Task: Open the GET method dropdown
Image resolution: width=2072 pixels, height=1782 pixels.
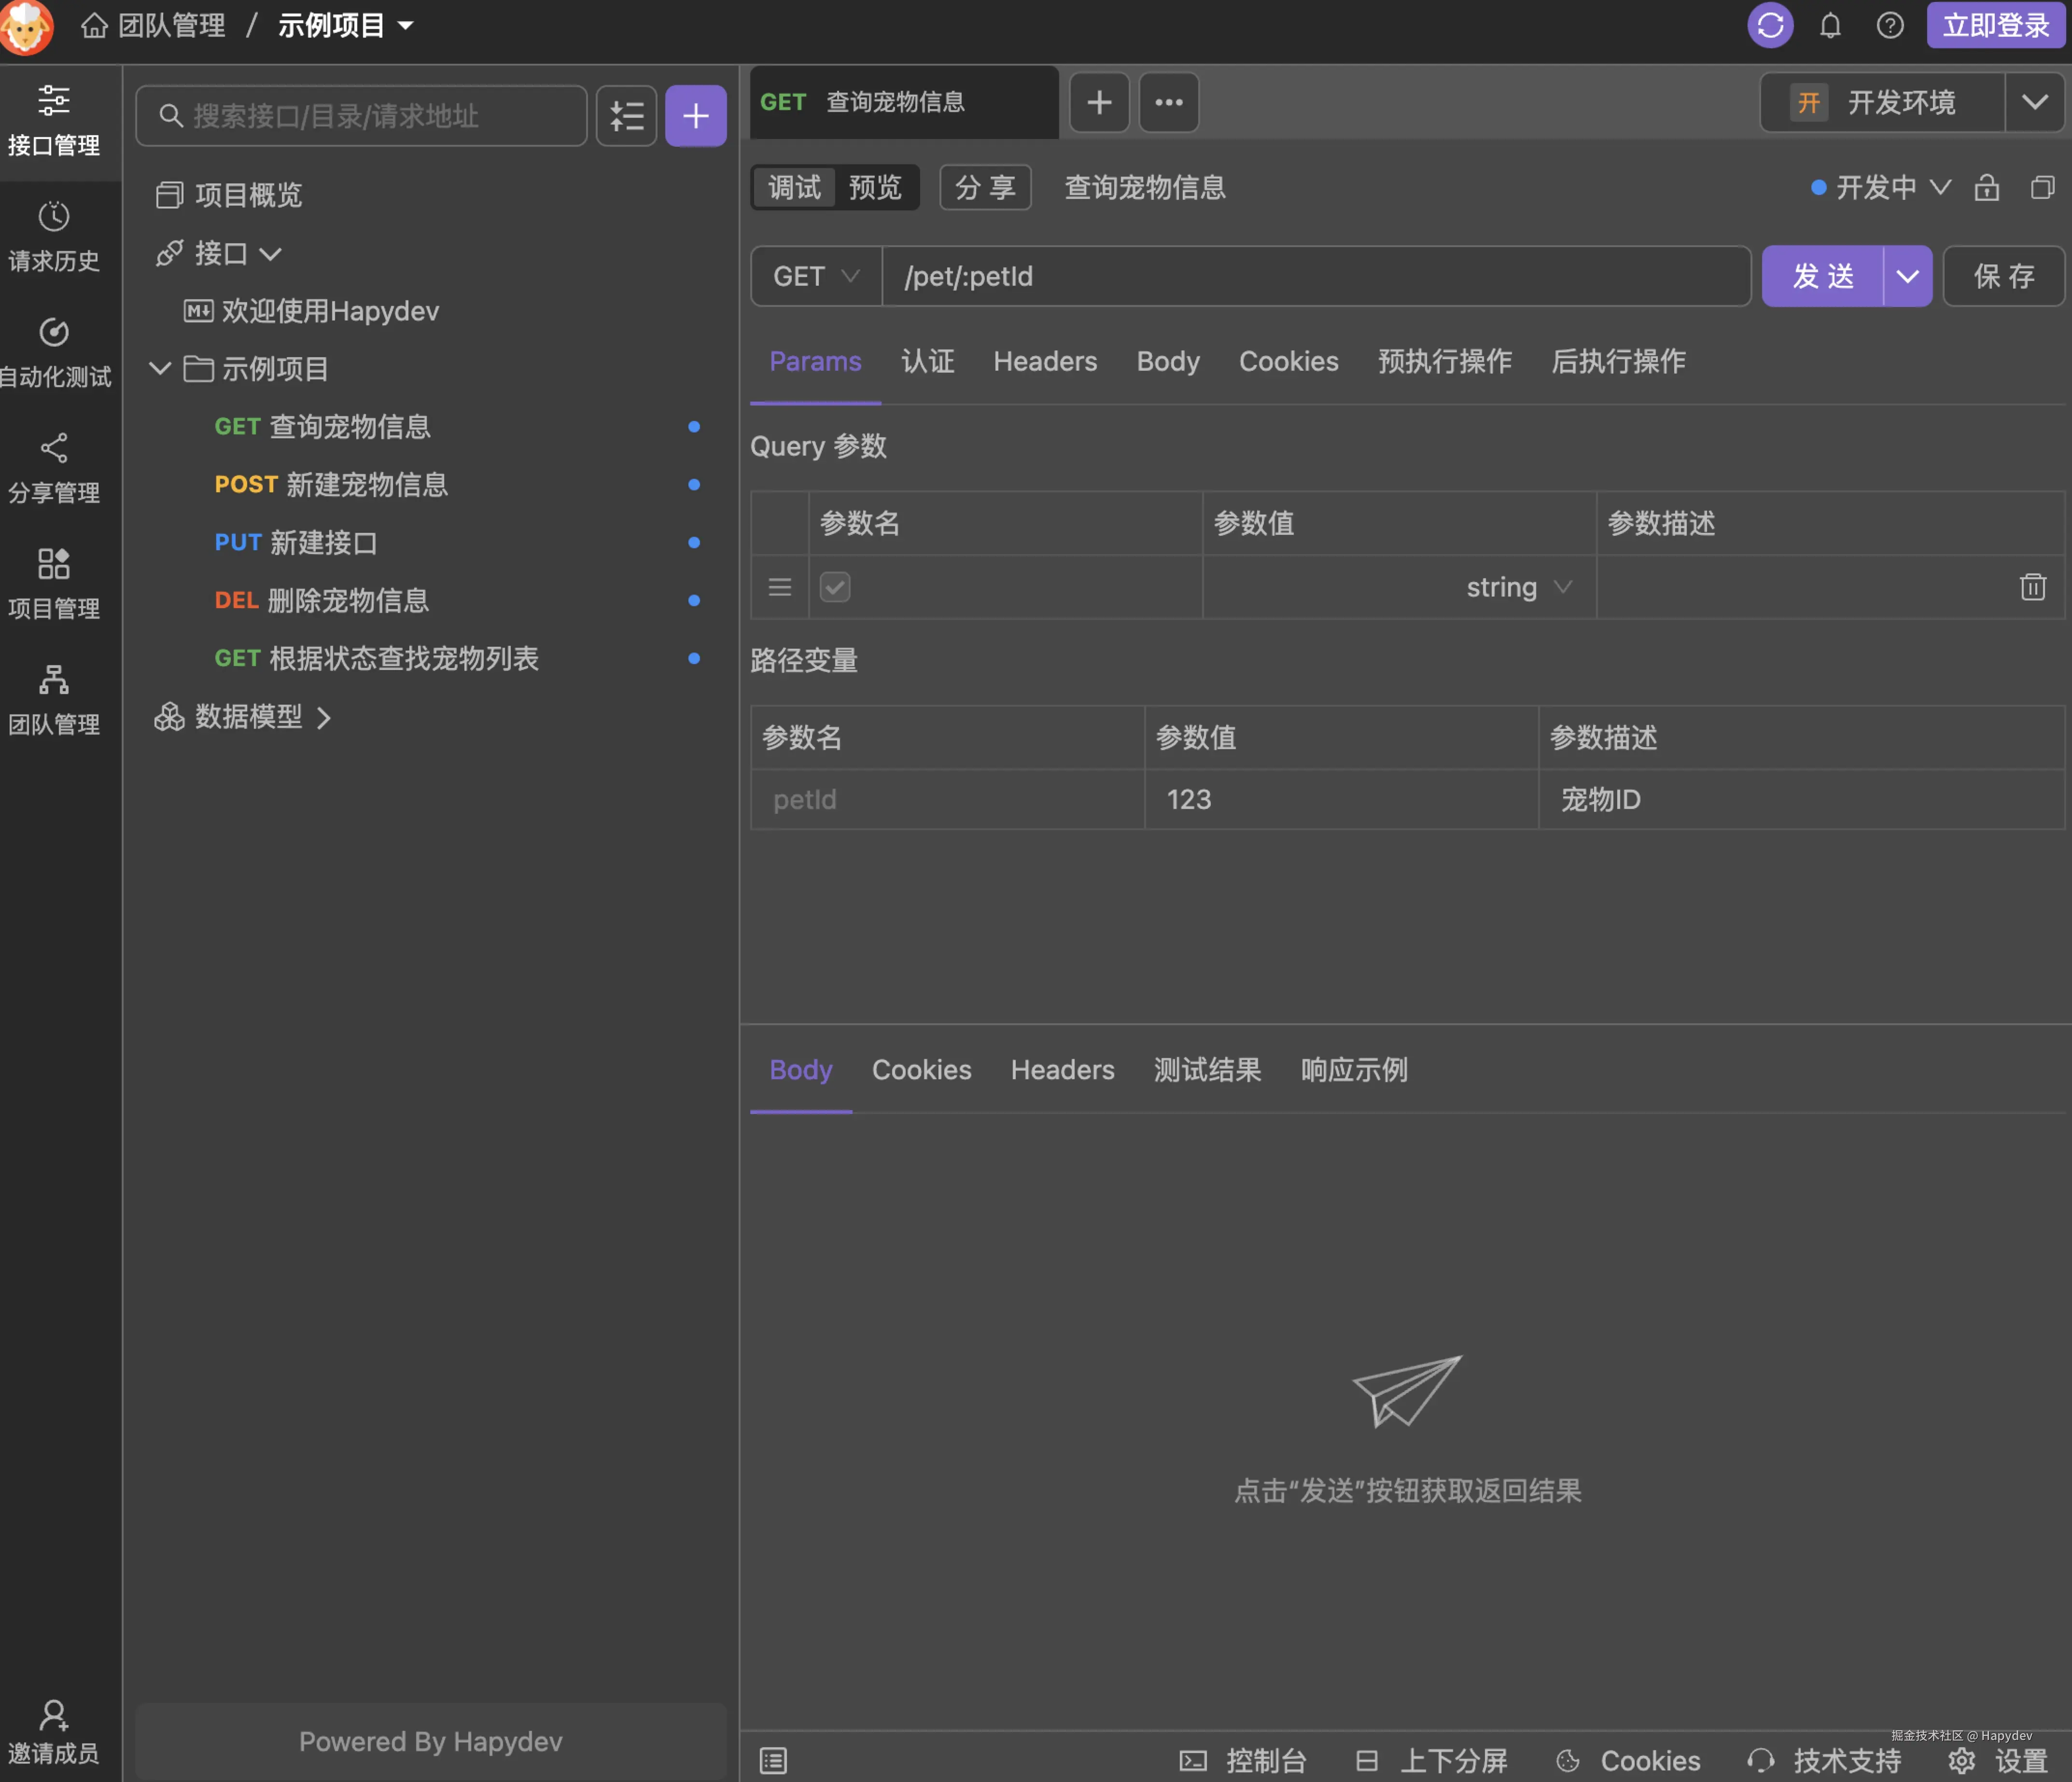Action: click(815, 276)
